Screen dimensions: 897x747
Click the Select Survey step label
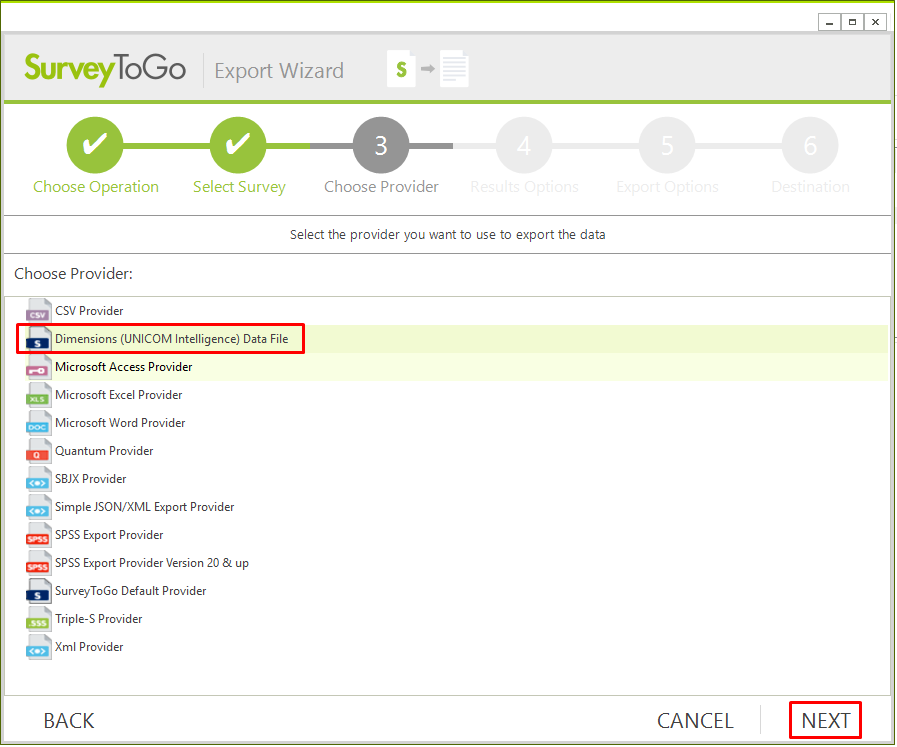click(239, 187)
